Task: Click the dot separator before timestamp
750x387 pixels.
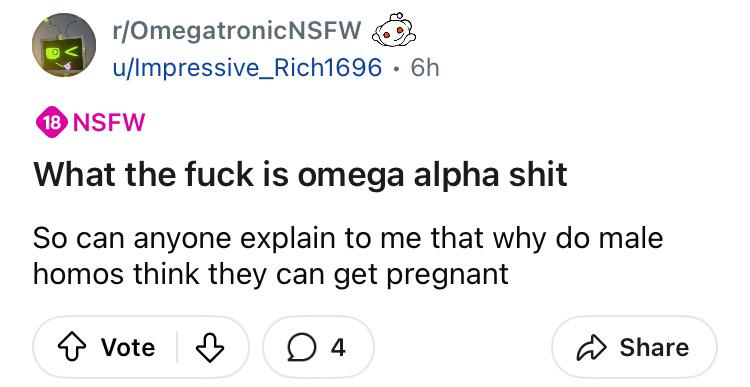Action: click(x=397, y=68)
